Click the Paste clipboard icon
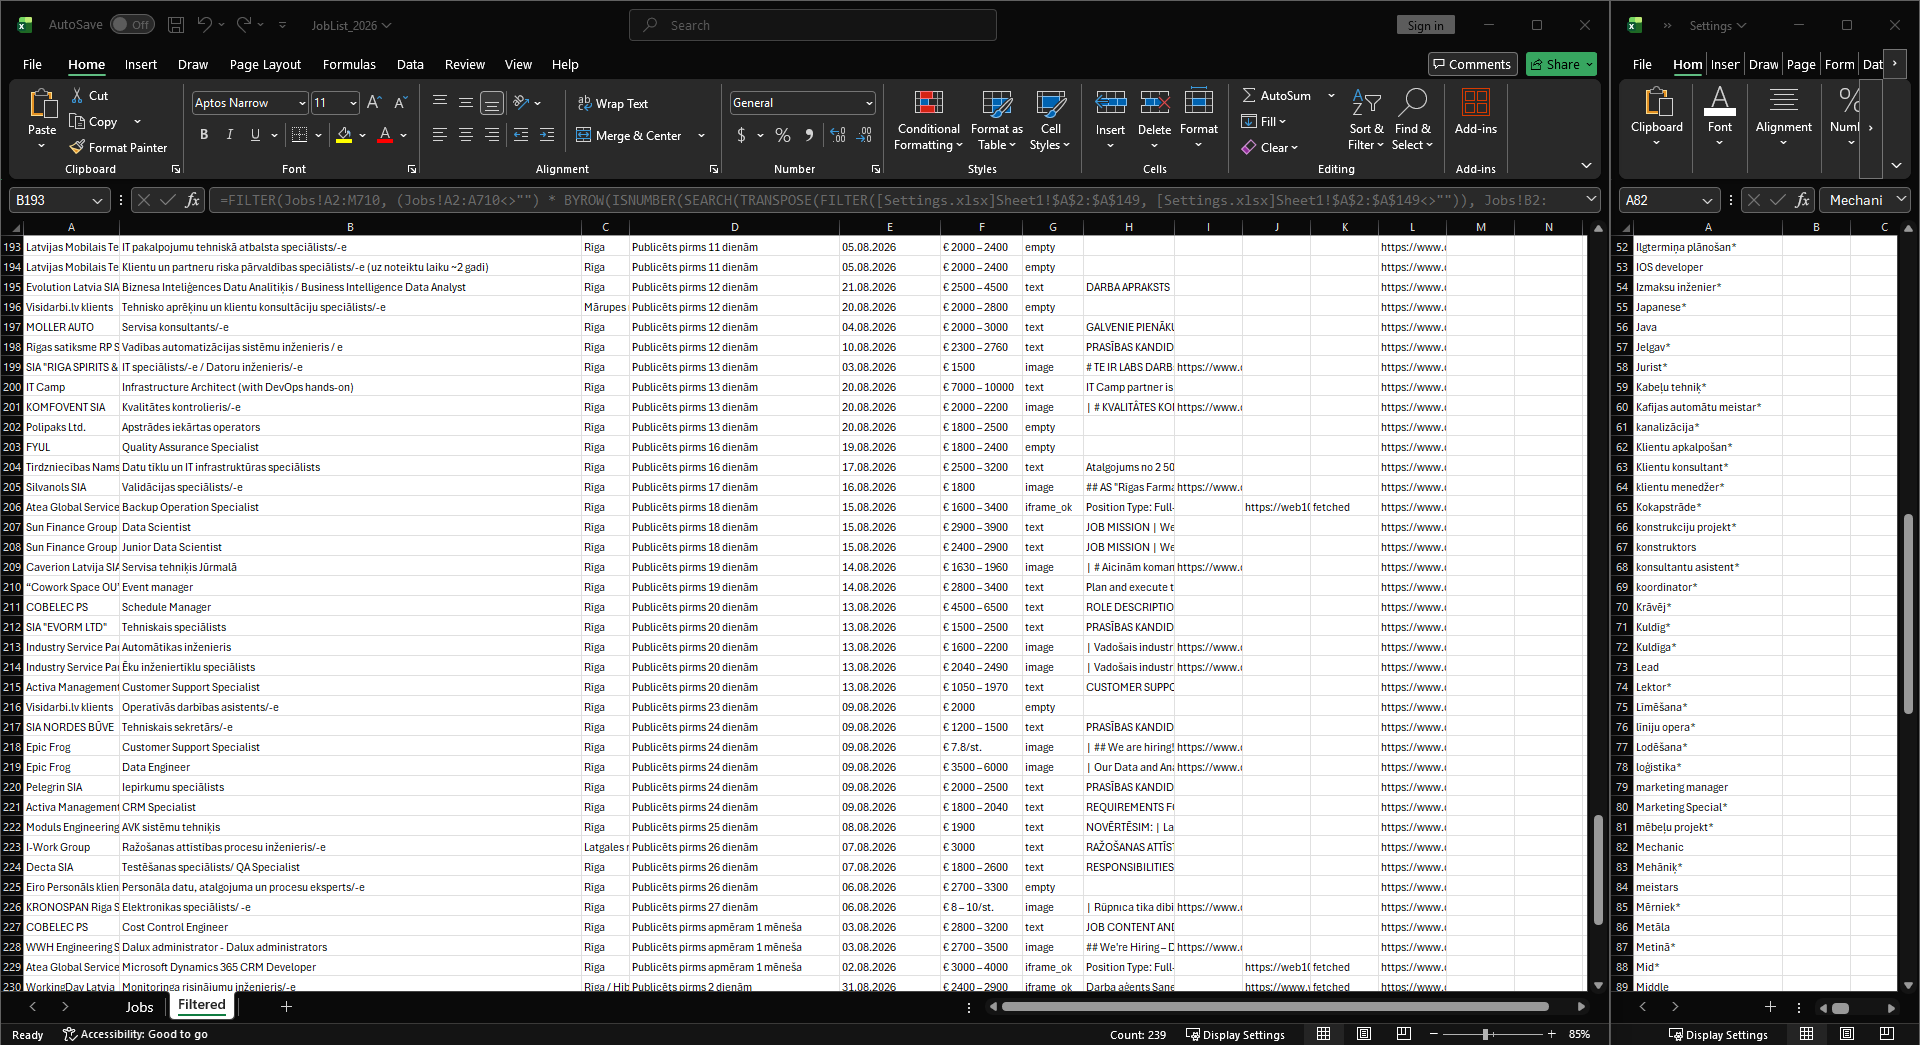The height and width of the screenshot is (1045, 1920). pos(42,104)
